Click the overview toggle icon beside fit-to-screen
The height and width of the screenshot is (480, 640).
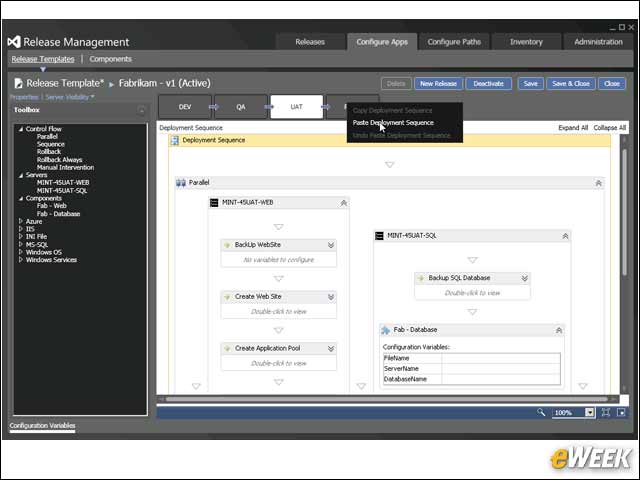click(x=621, y=412)
